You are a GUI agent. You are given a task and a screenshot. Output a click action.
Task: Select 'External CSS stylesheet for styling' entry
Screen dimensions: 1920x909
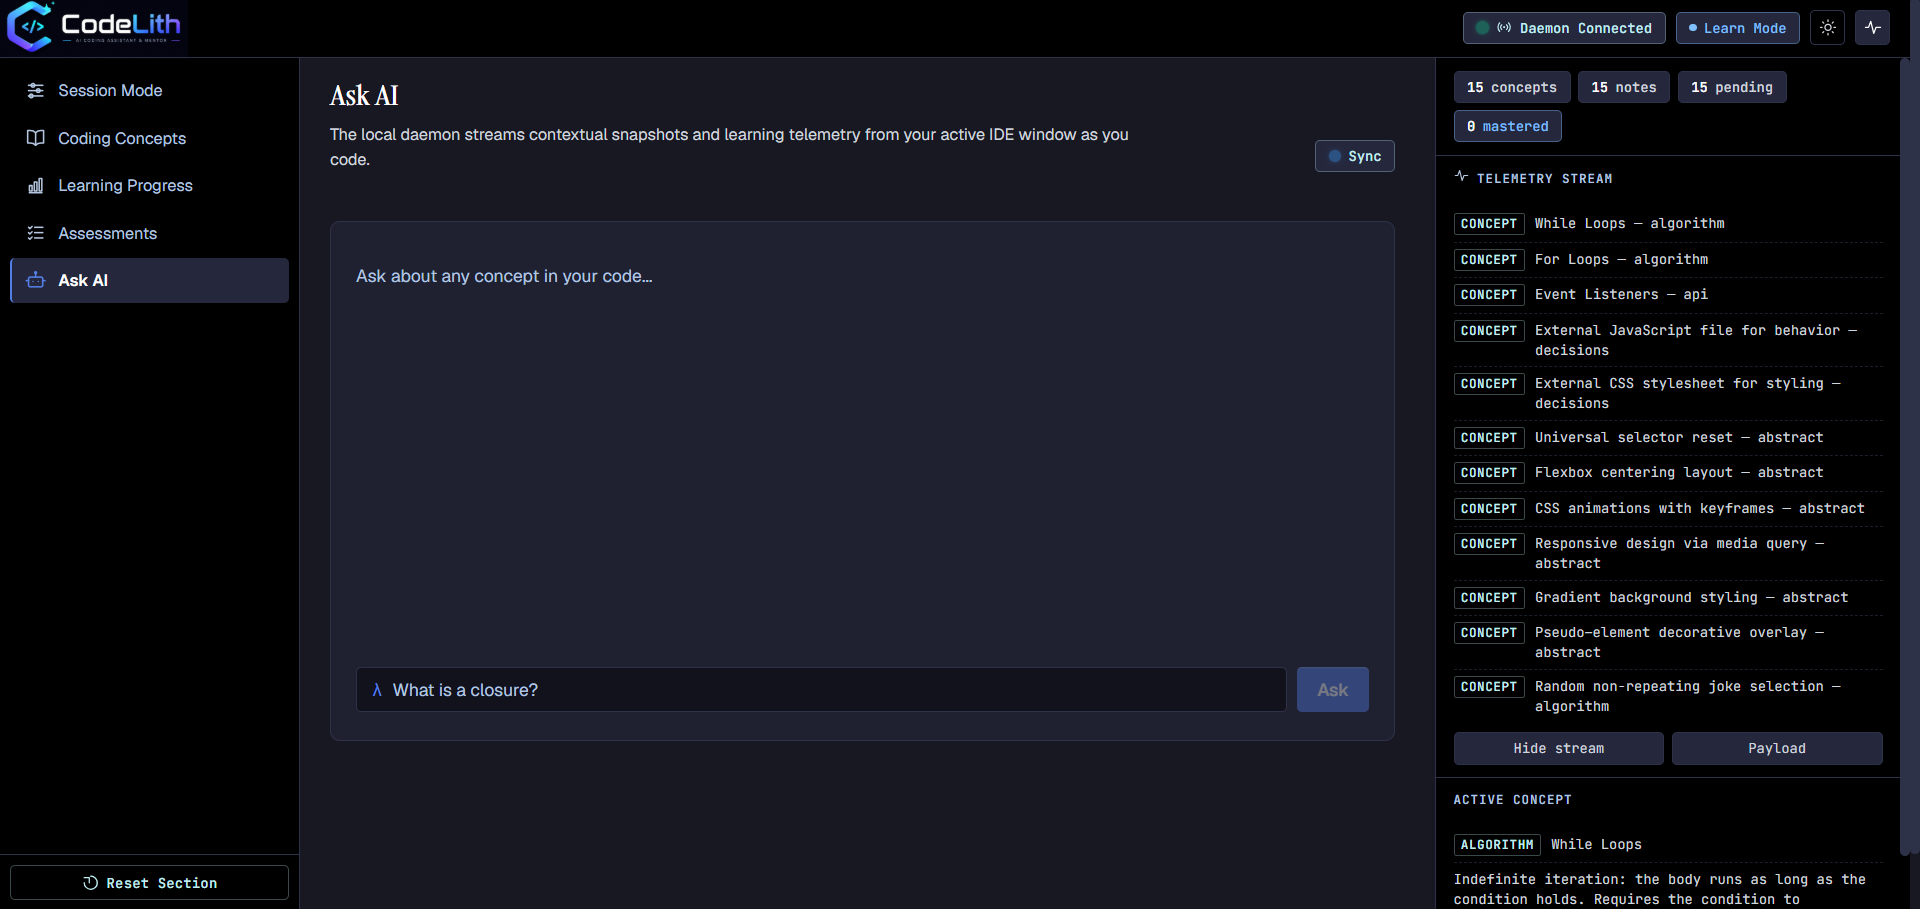point(1668,393)
